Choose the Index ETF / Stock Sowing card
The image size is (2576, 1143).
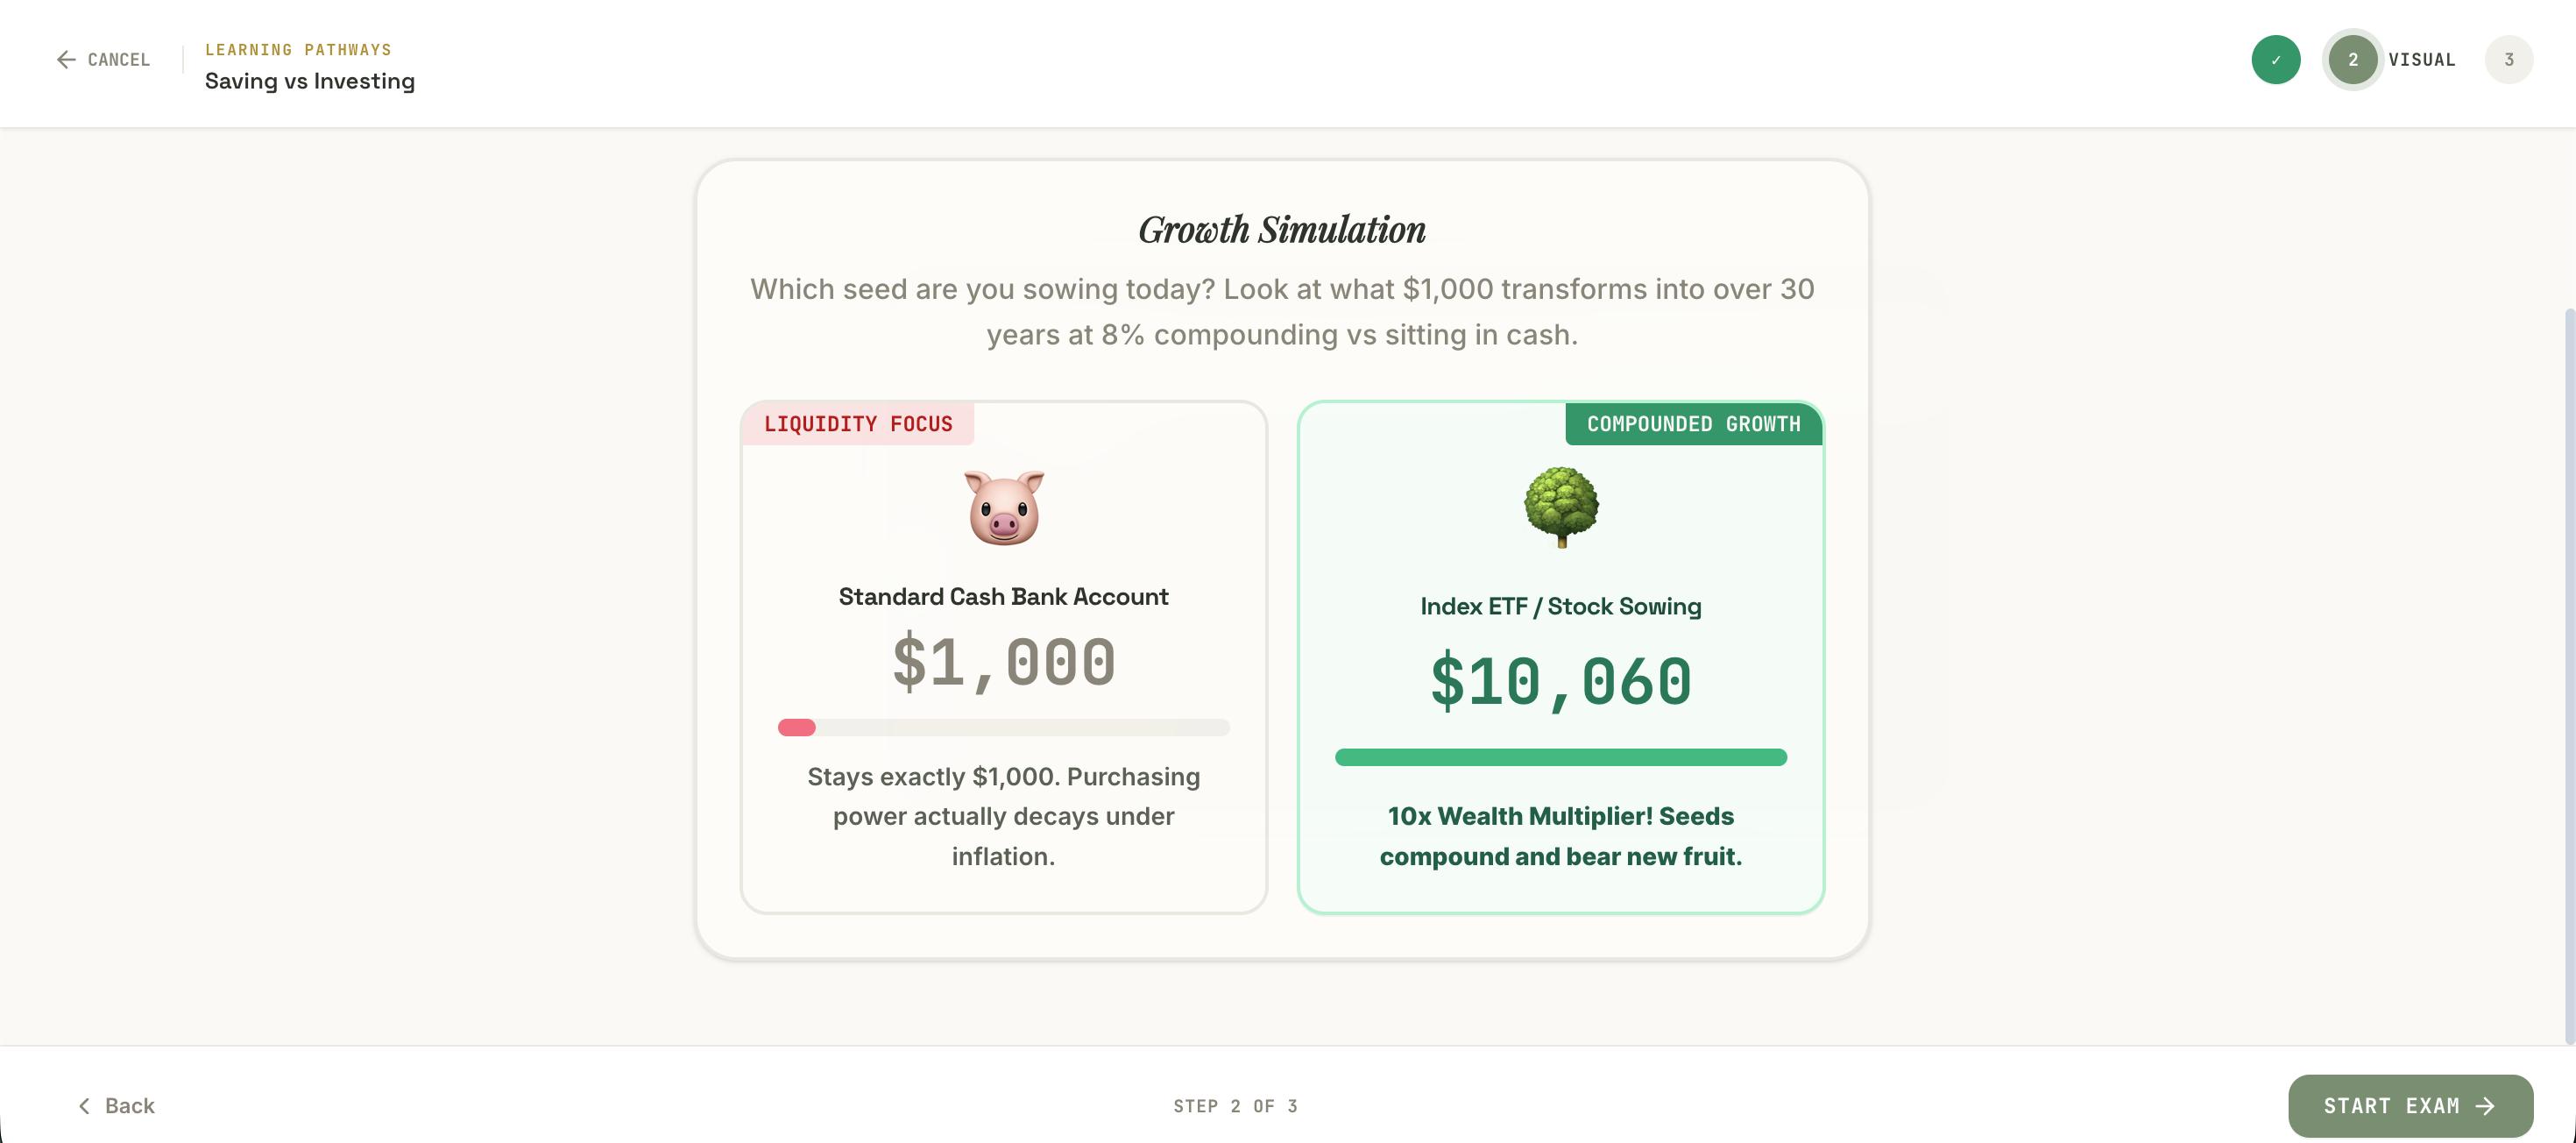click(1561, 657)
